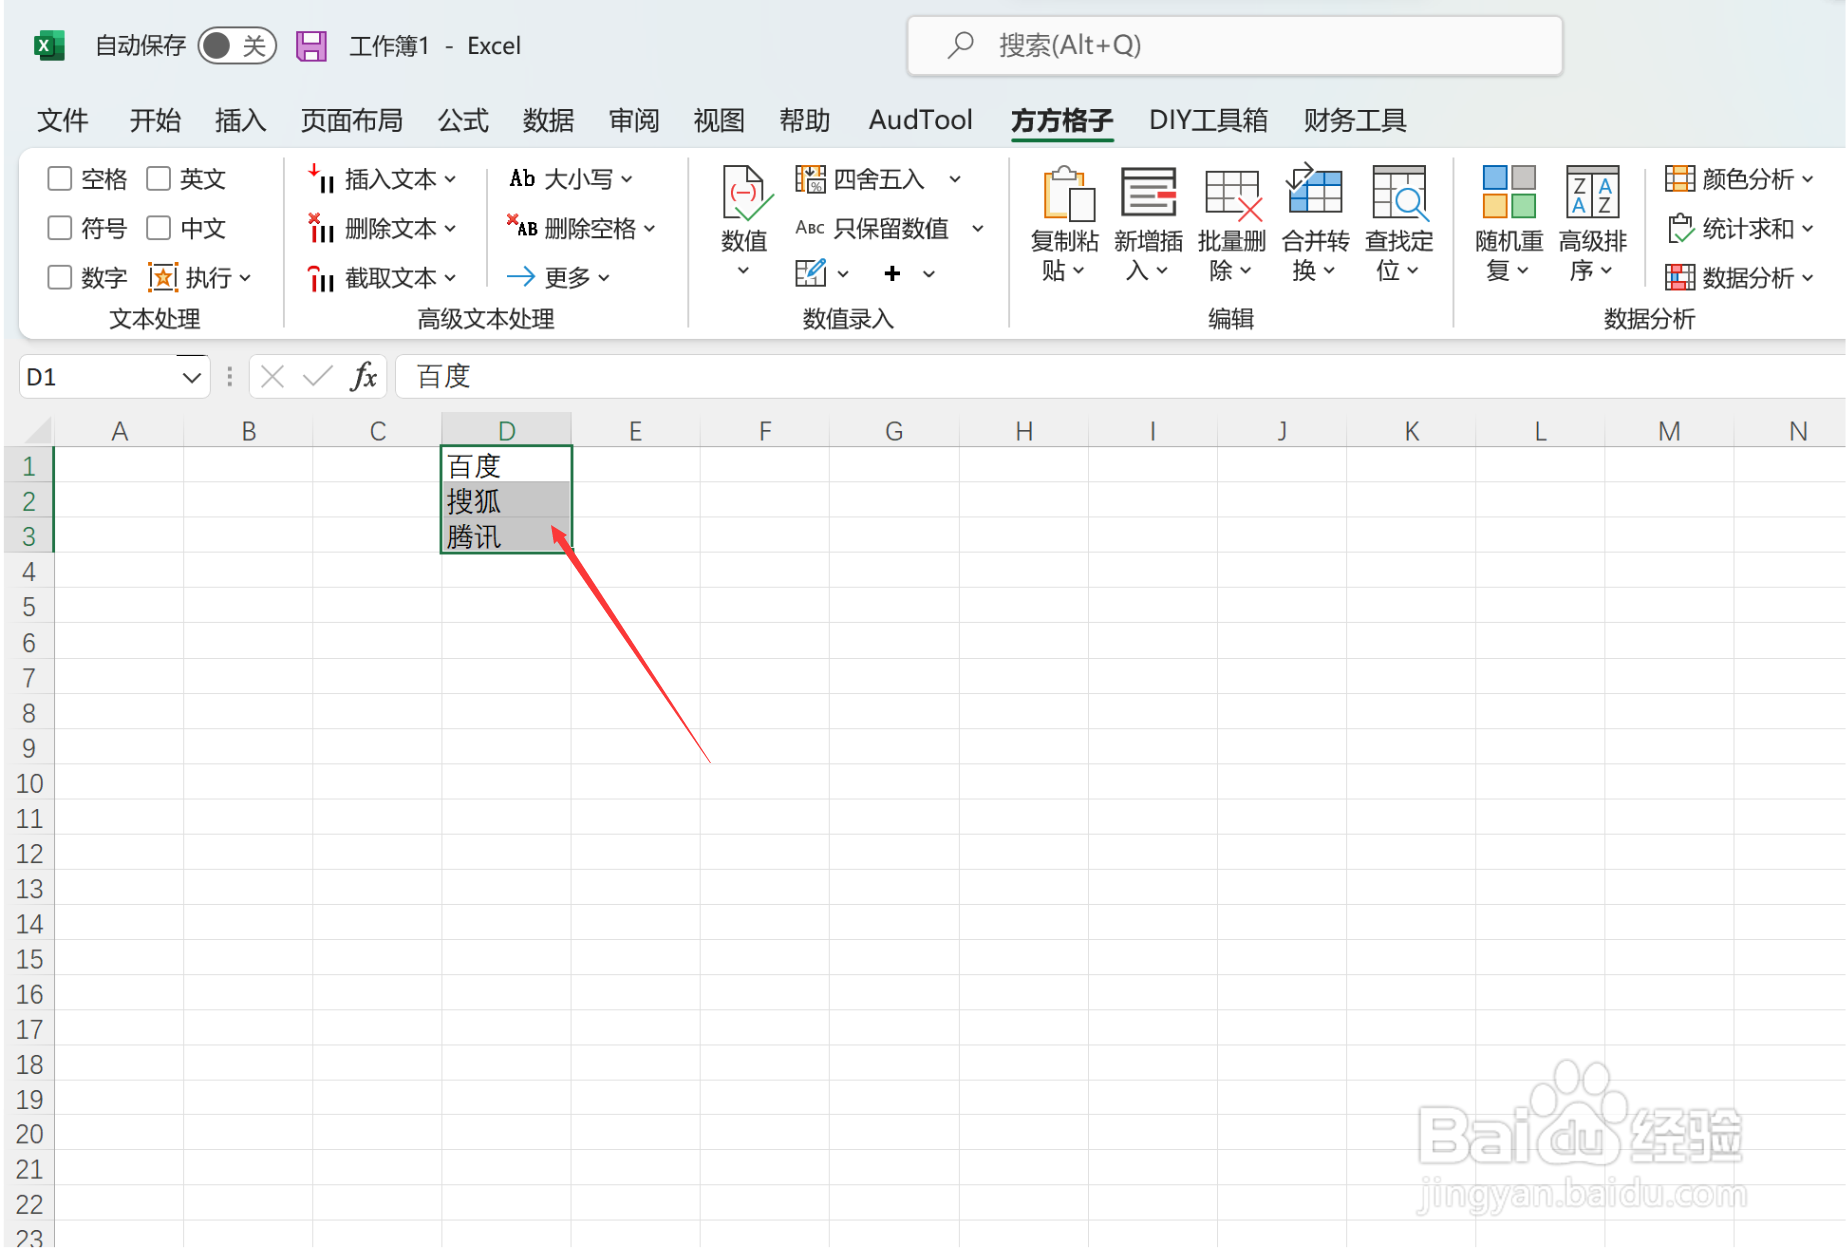Open the 删除空格 dropdown
The height and width of the screenshot is (1256, 1847).
tap(581, 228)
